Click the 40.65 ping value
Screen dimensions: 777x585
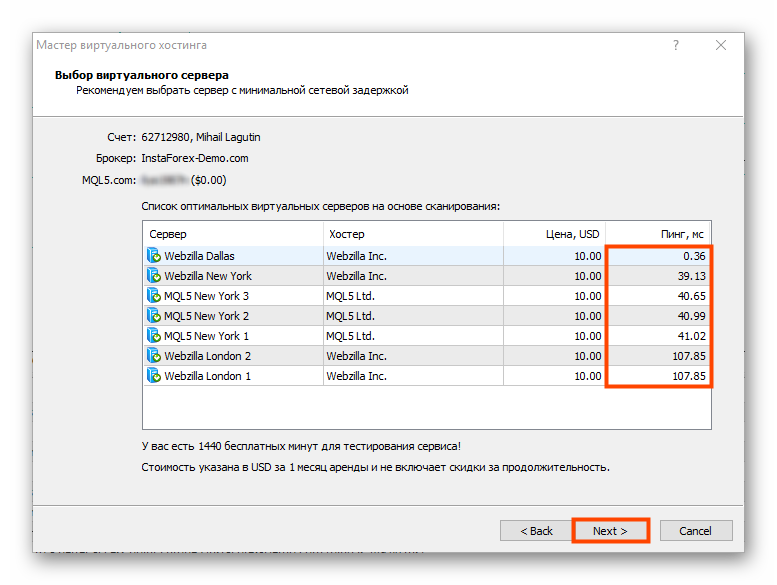[692, 296]
